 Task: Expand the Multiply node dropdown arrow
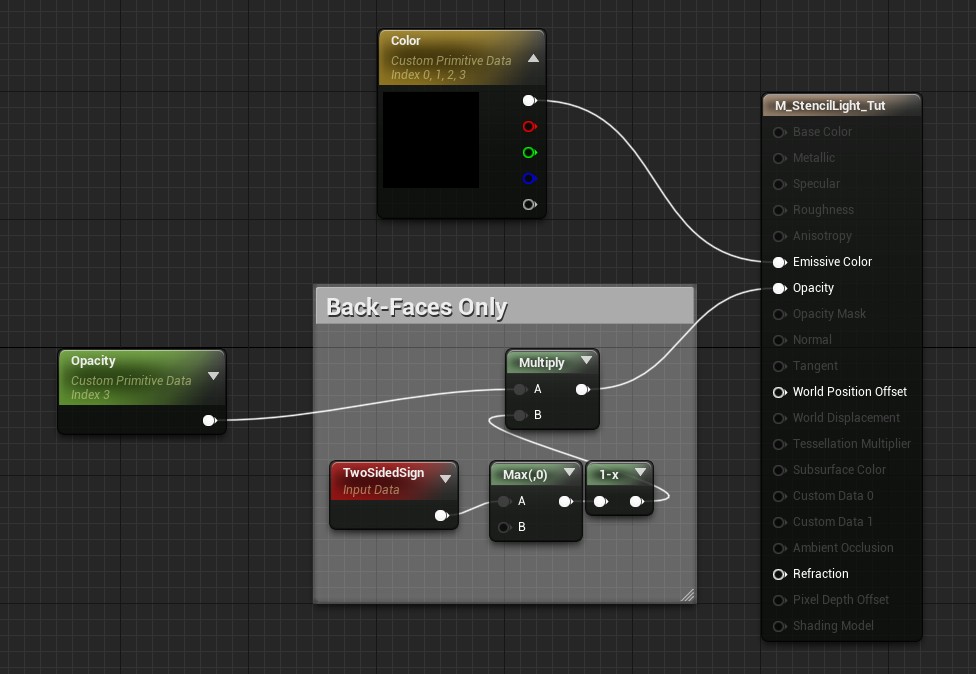point(586,361)
